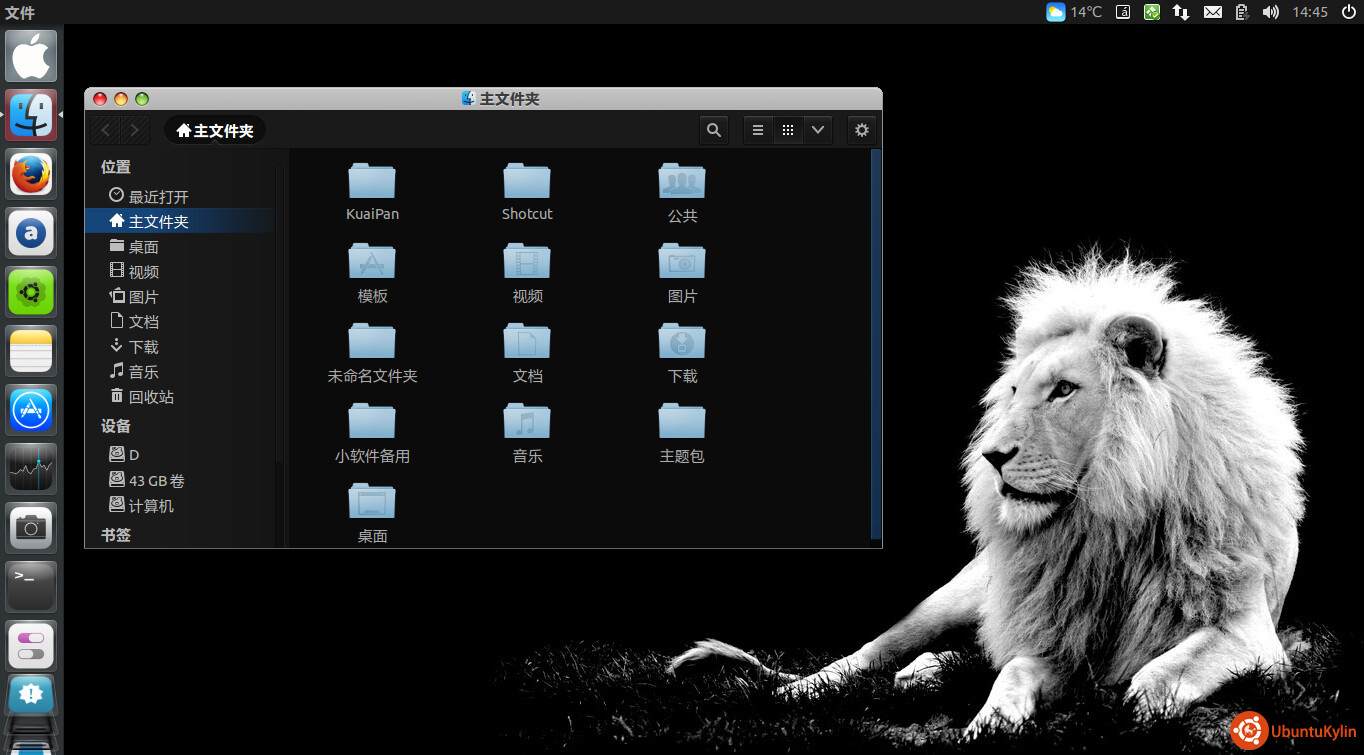Switch to icon grid view
This screenshot has height=755, width=1364.
788,130
